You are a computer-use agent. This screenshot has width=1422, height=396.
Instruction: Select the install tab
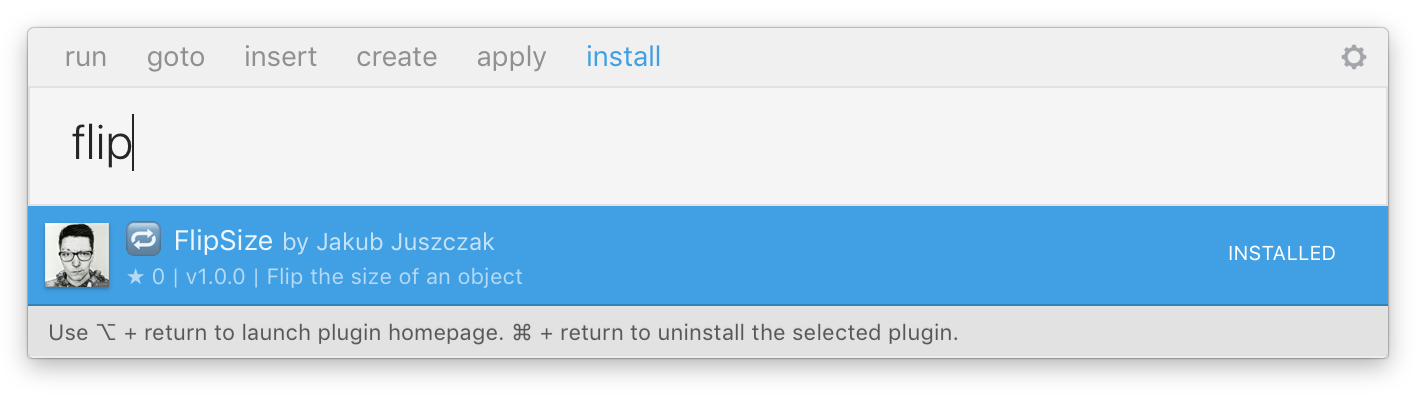pyautogui.click(x=623, y=57)
